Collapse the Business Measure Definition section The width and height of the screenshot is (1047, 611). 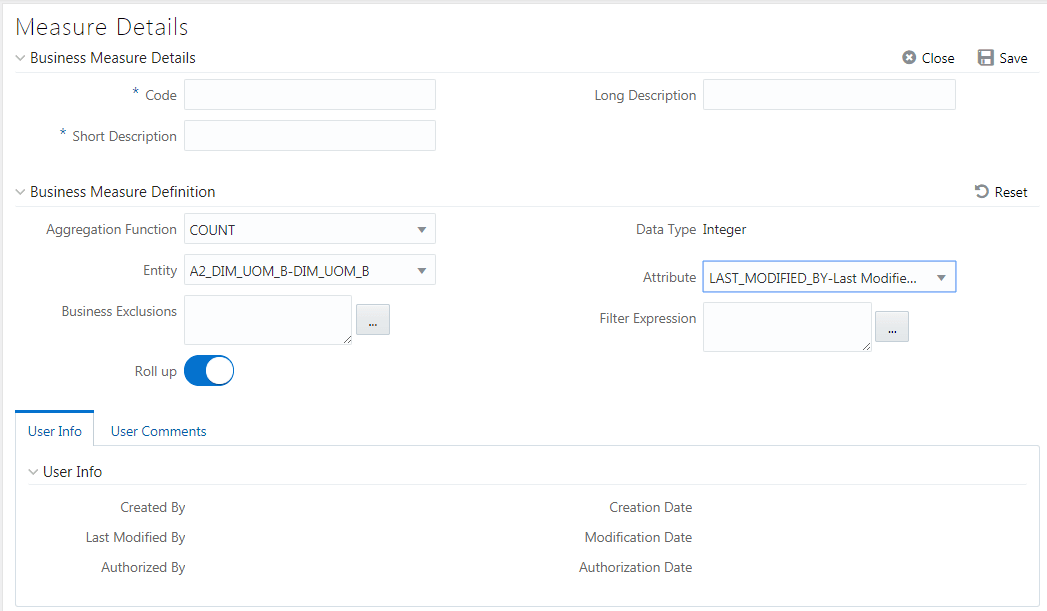[21, 192]
